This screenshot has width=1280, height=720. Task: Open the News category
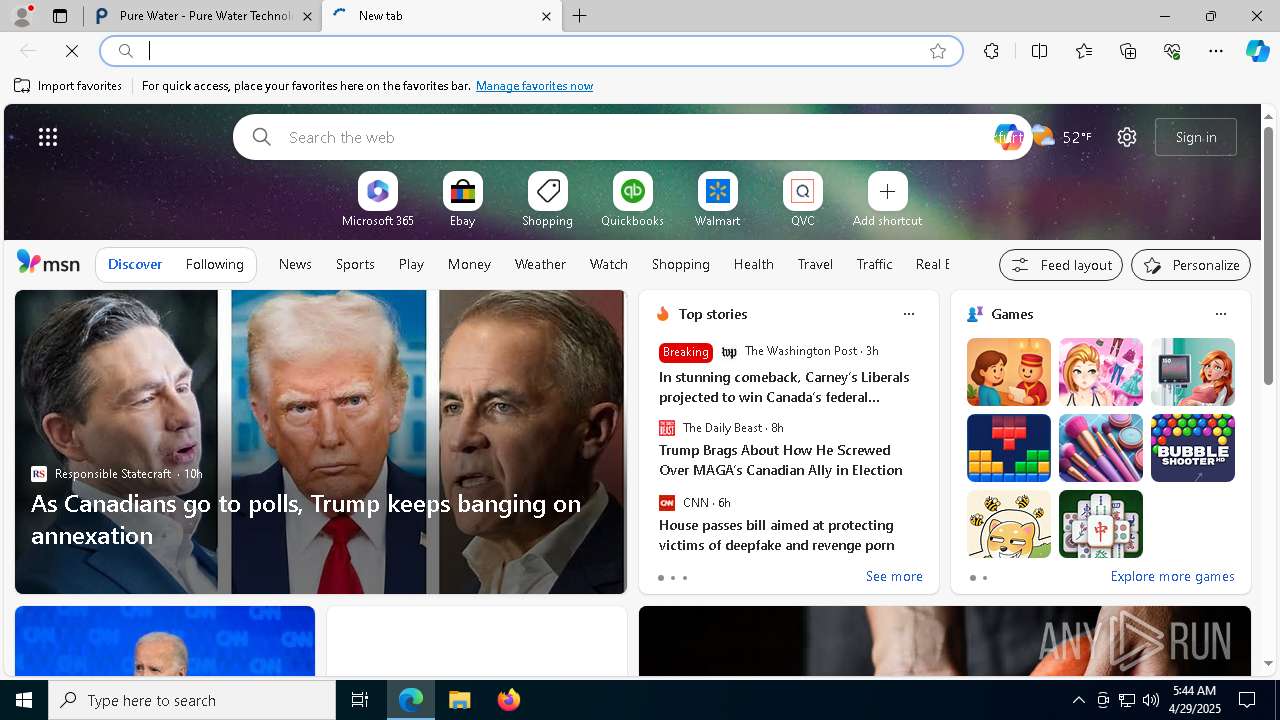pos(295,264)
